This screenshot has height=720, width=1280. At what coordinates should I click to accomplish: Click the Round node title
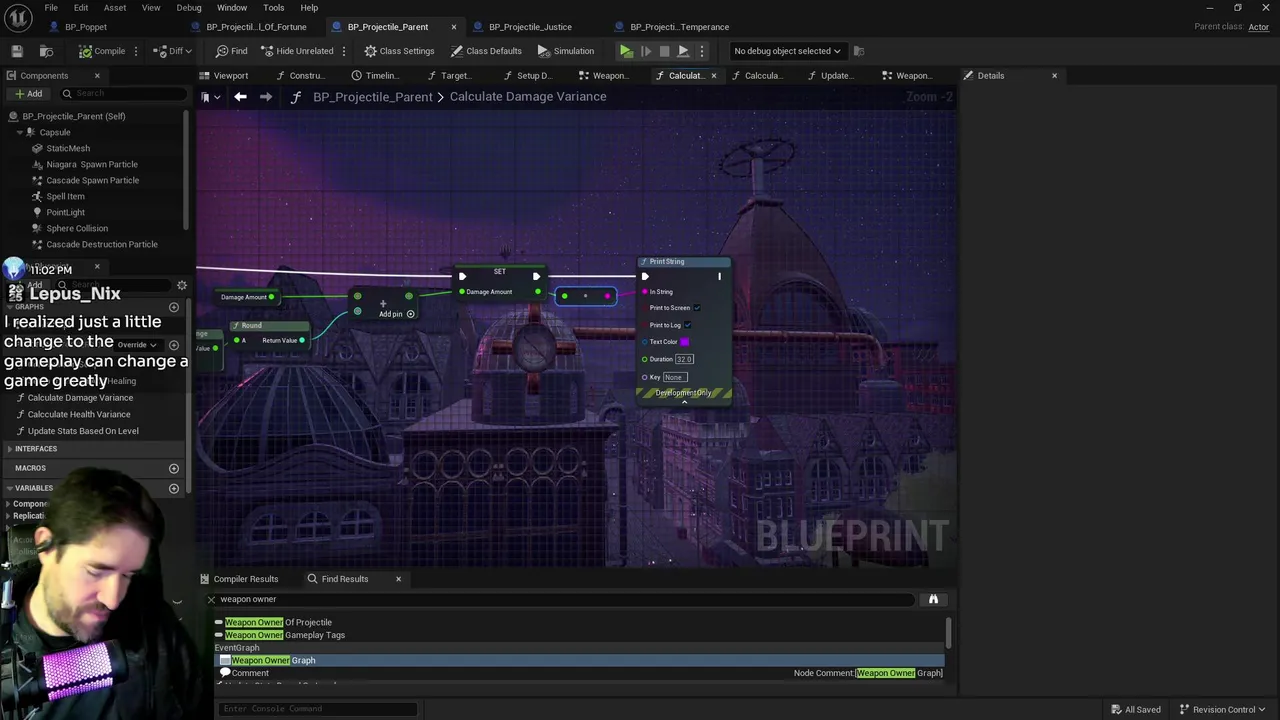(x=252, y=325)
